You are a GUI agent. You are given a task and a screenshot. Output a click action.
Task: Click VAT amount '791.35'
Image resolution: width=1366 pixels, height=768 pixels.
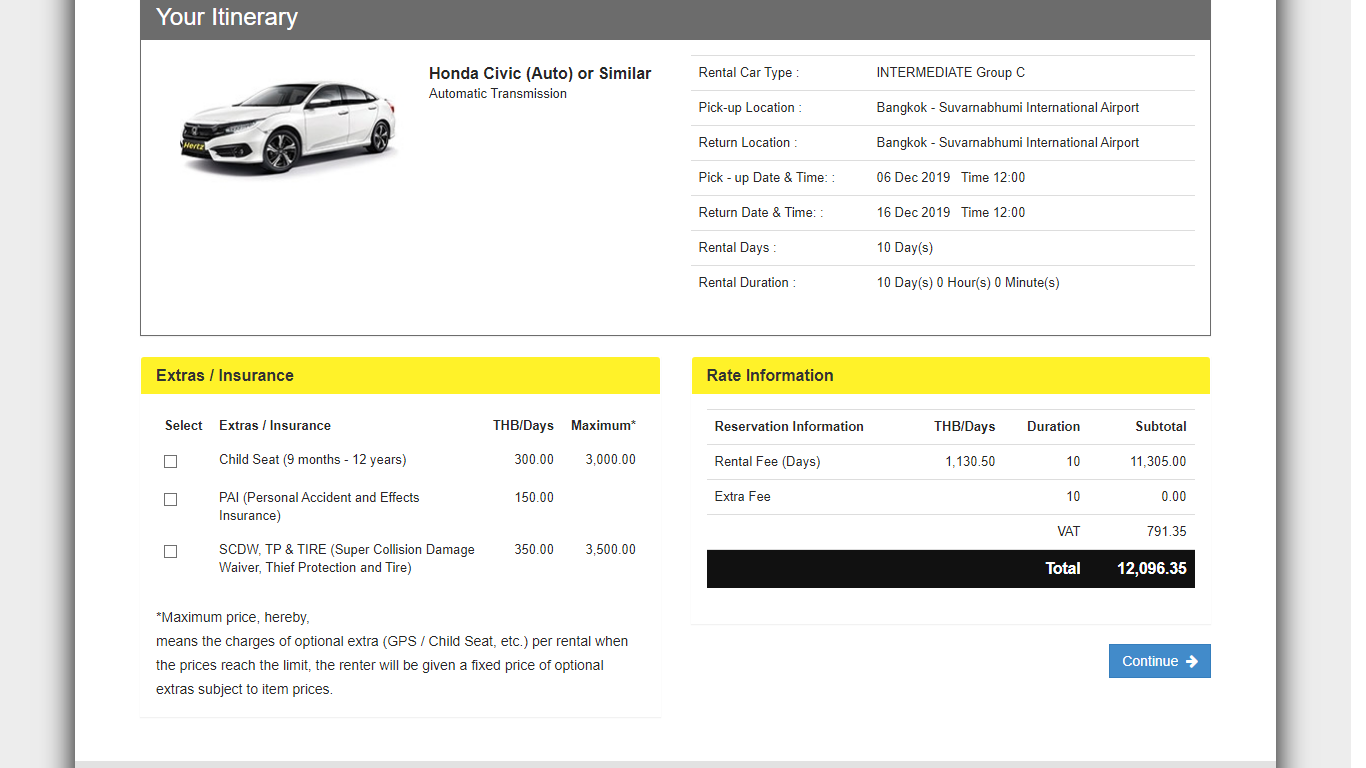tap(1167, 531)
